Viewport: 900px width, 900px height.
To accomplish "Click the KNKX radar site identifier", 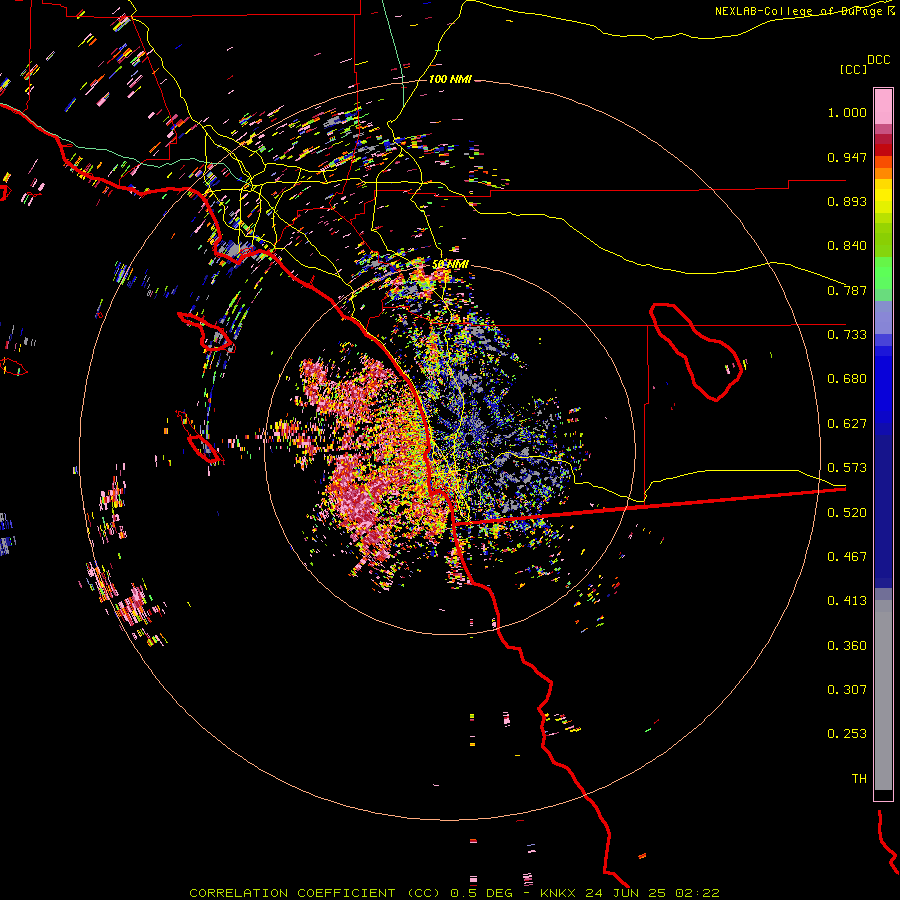I will (x=560, y=893).
